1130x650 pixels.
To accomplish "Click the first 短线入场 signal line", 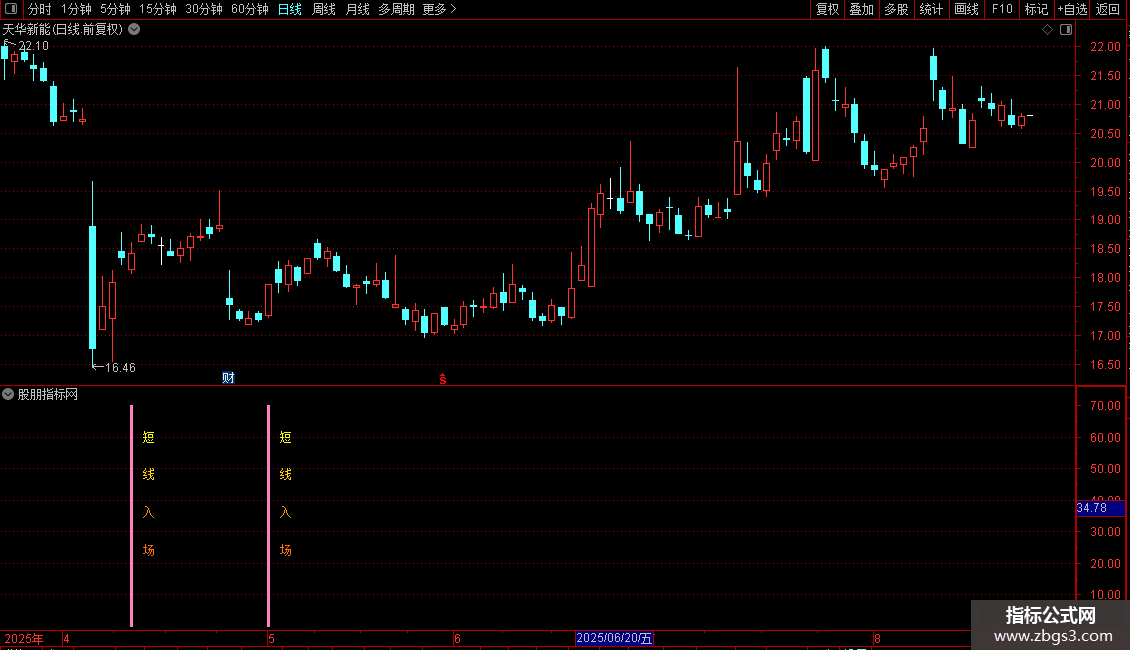I will coord(131,515).
